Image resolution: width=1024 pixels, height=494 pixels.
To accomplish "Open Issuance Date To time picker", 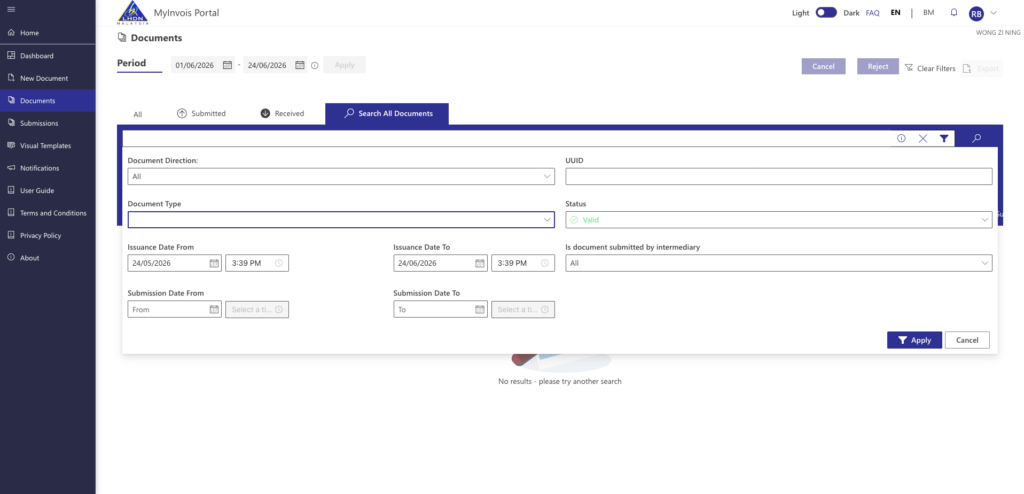I will point(522,263).
